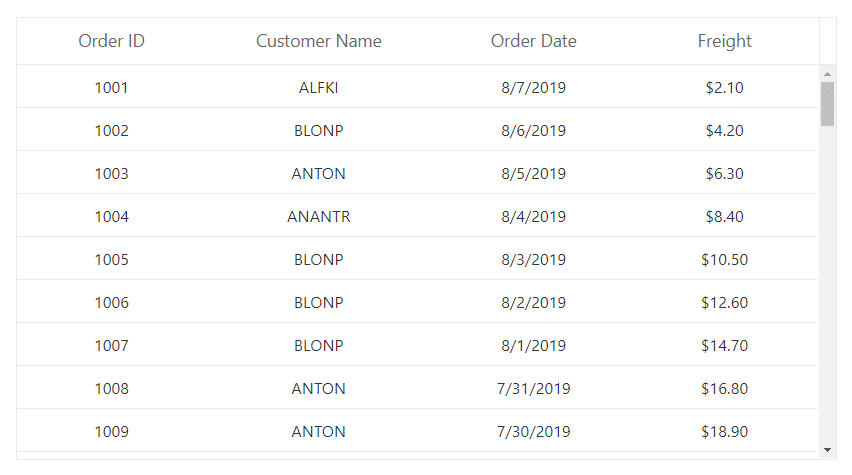Select the ALFKI customer cell

[319, 87]
